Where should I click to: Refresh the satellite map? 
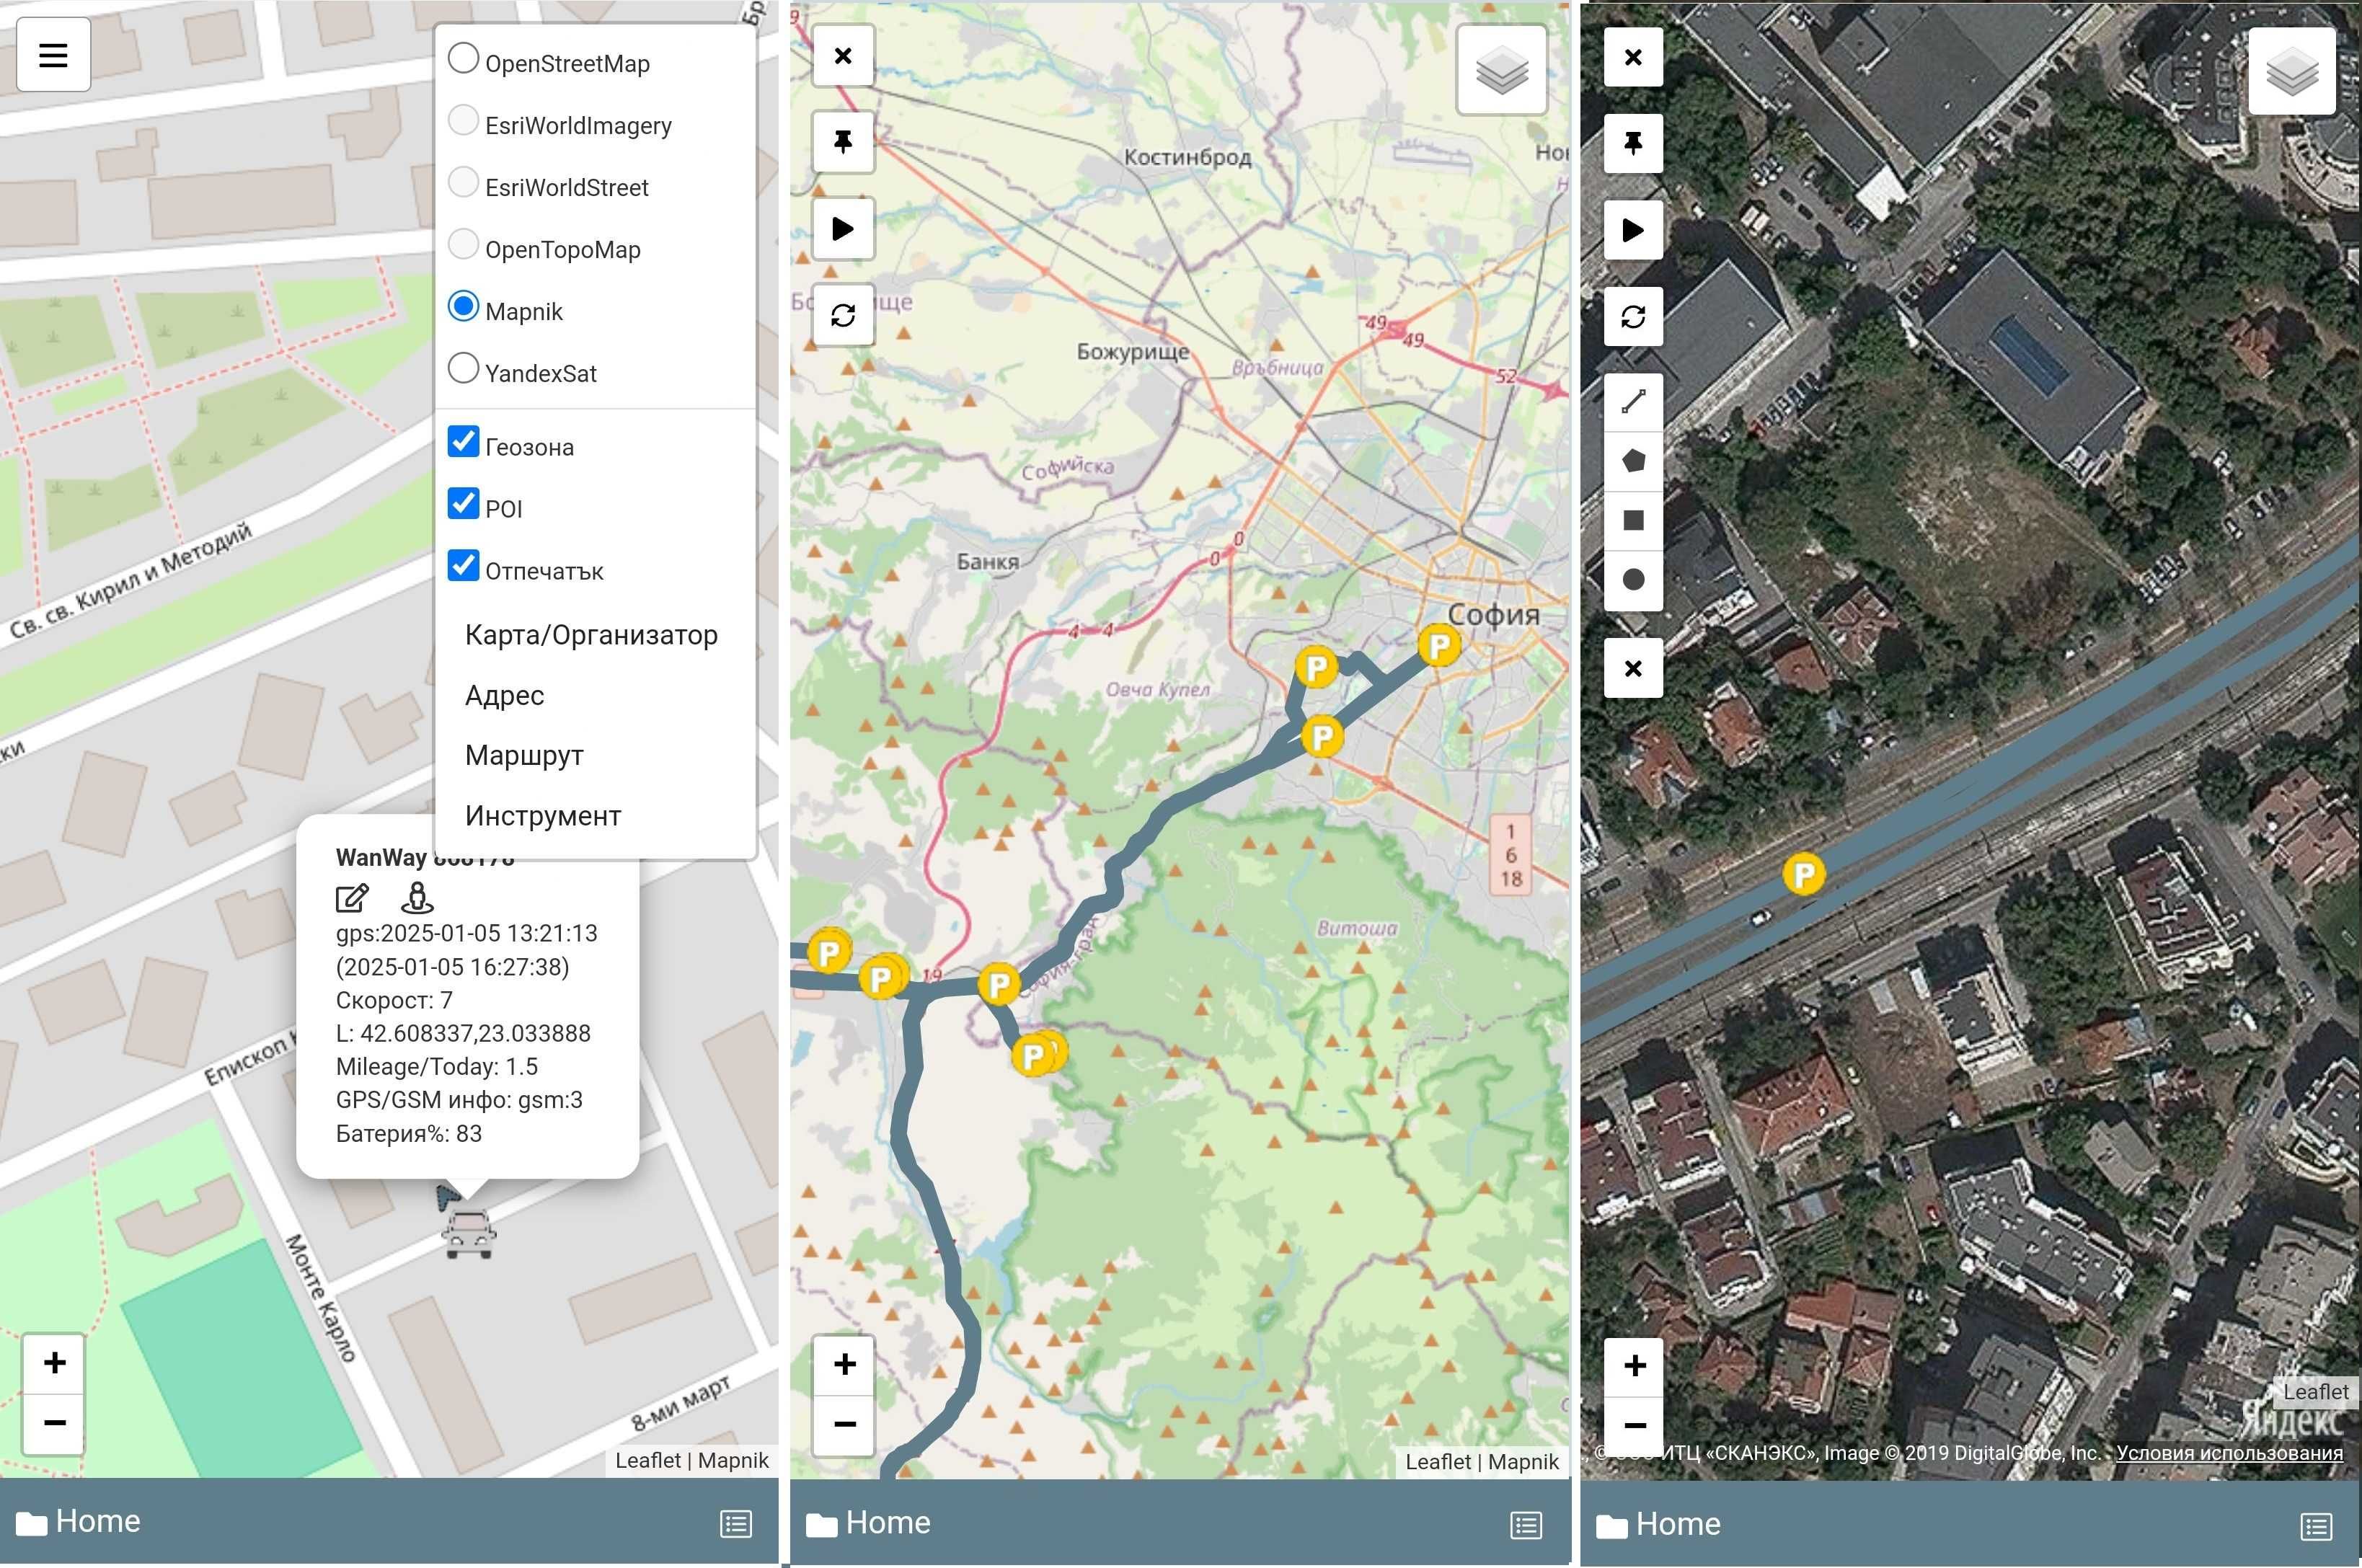click(x=1633, y=317)
